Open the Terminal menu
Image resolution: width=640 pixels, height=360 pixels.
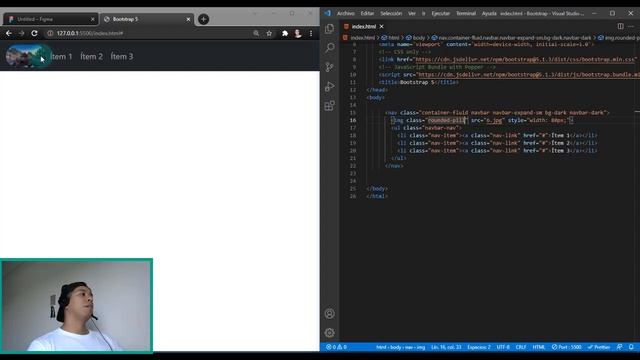pyautogui.click(x=466, y=13)
